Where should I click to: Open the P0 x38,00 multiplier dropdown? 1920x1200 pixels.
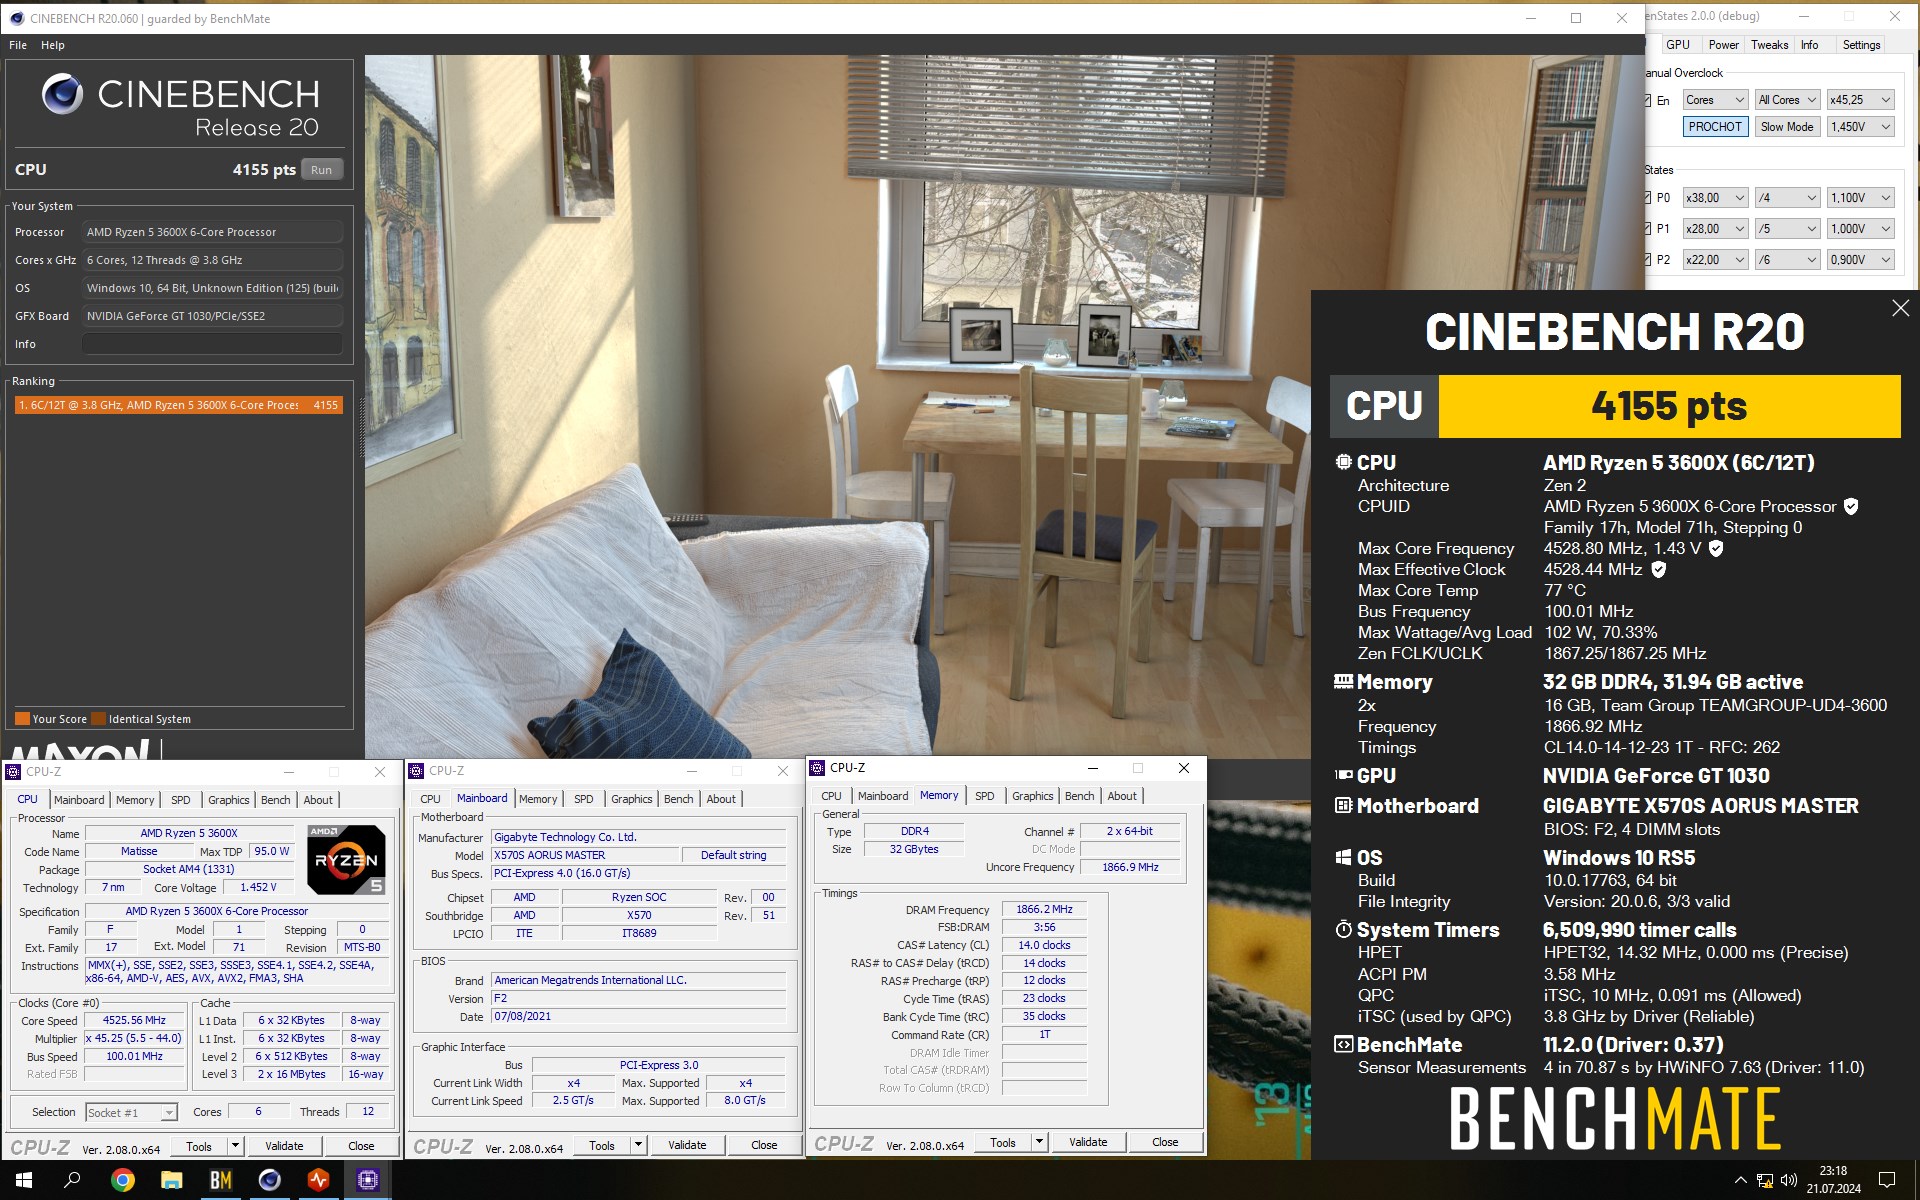point(1715,198)
